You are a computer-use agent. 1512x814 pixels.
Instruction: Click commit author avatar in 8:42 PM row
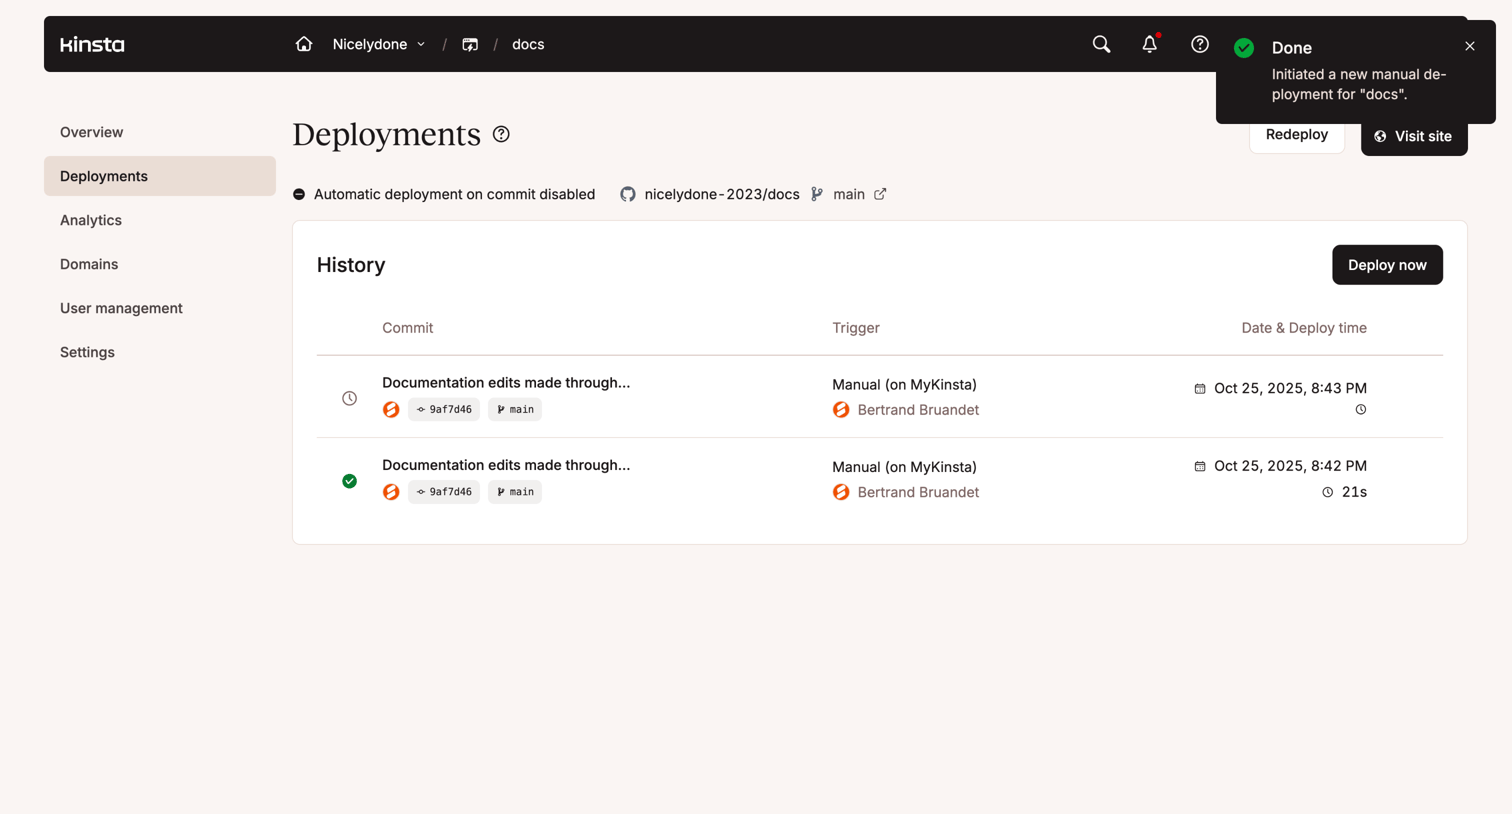click(x=391, y=492)
